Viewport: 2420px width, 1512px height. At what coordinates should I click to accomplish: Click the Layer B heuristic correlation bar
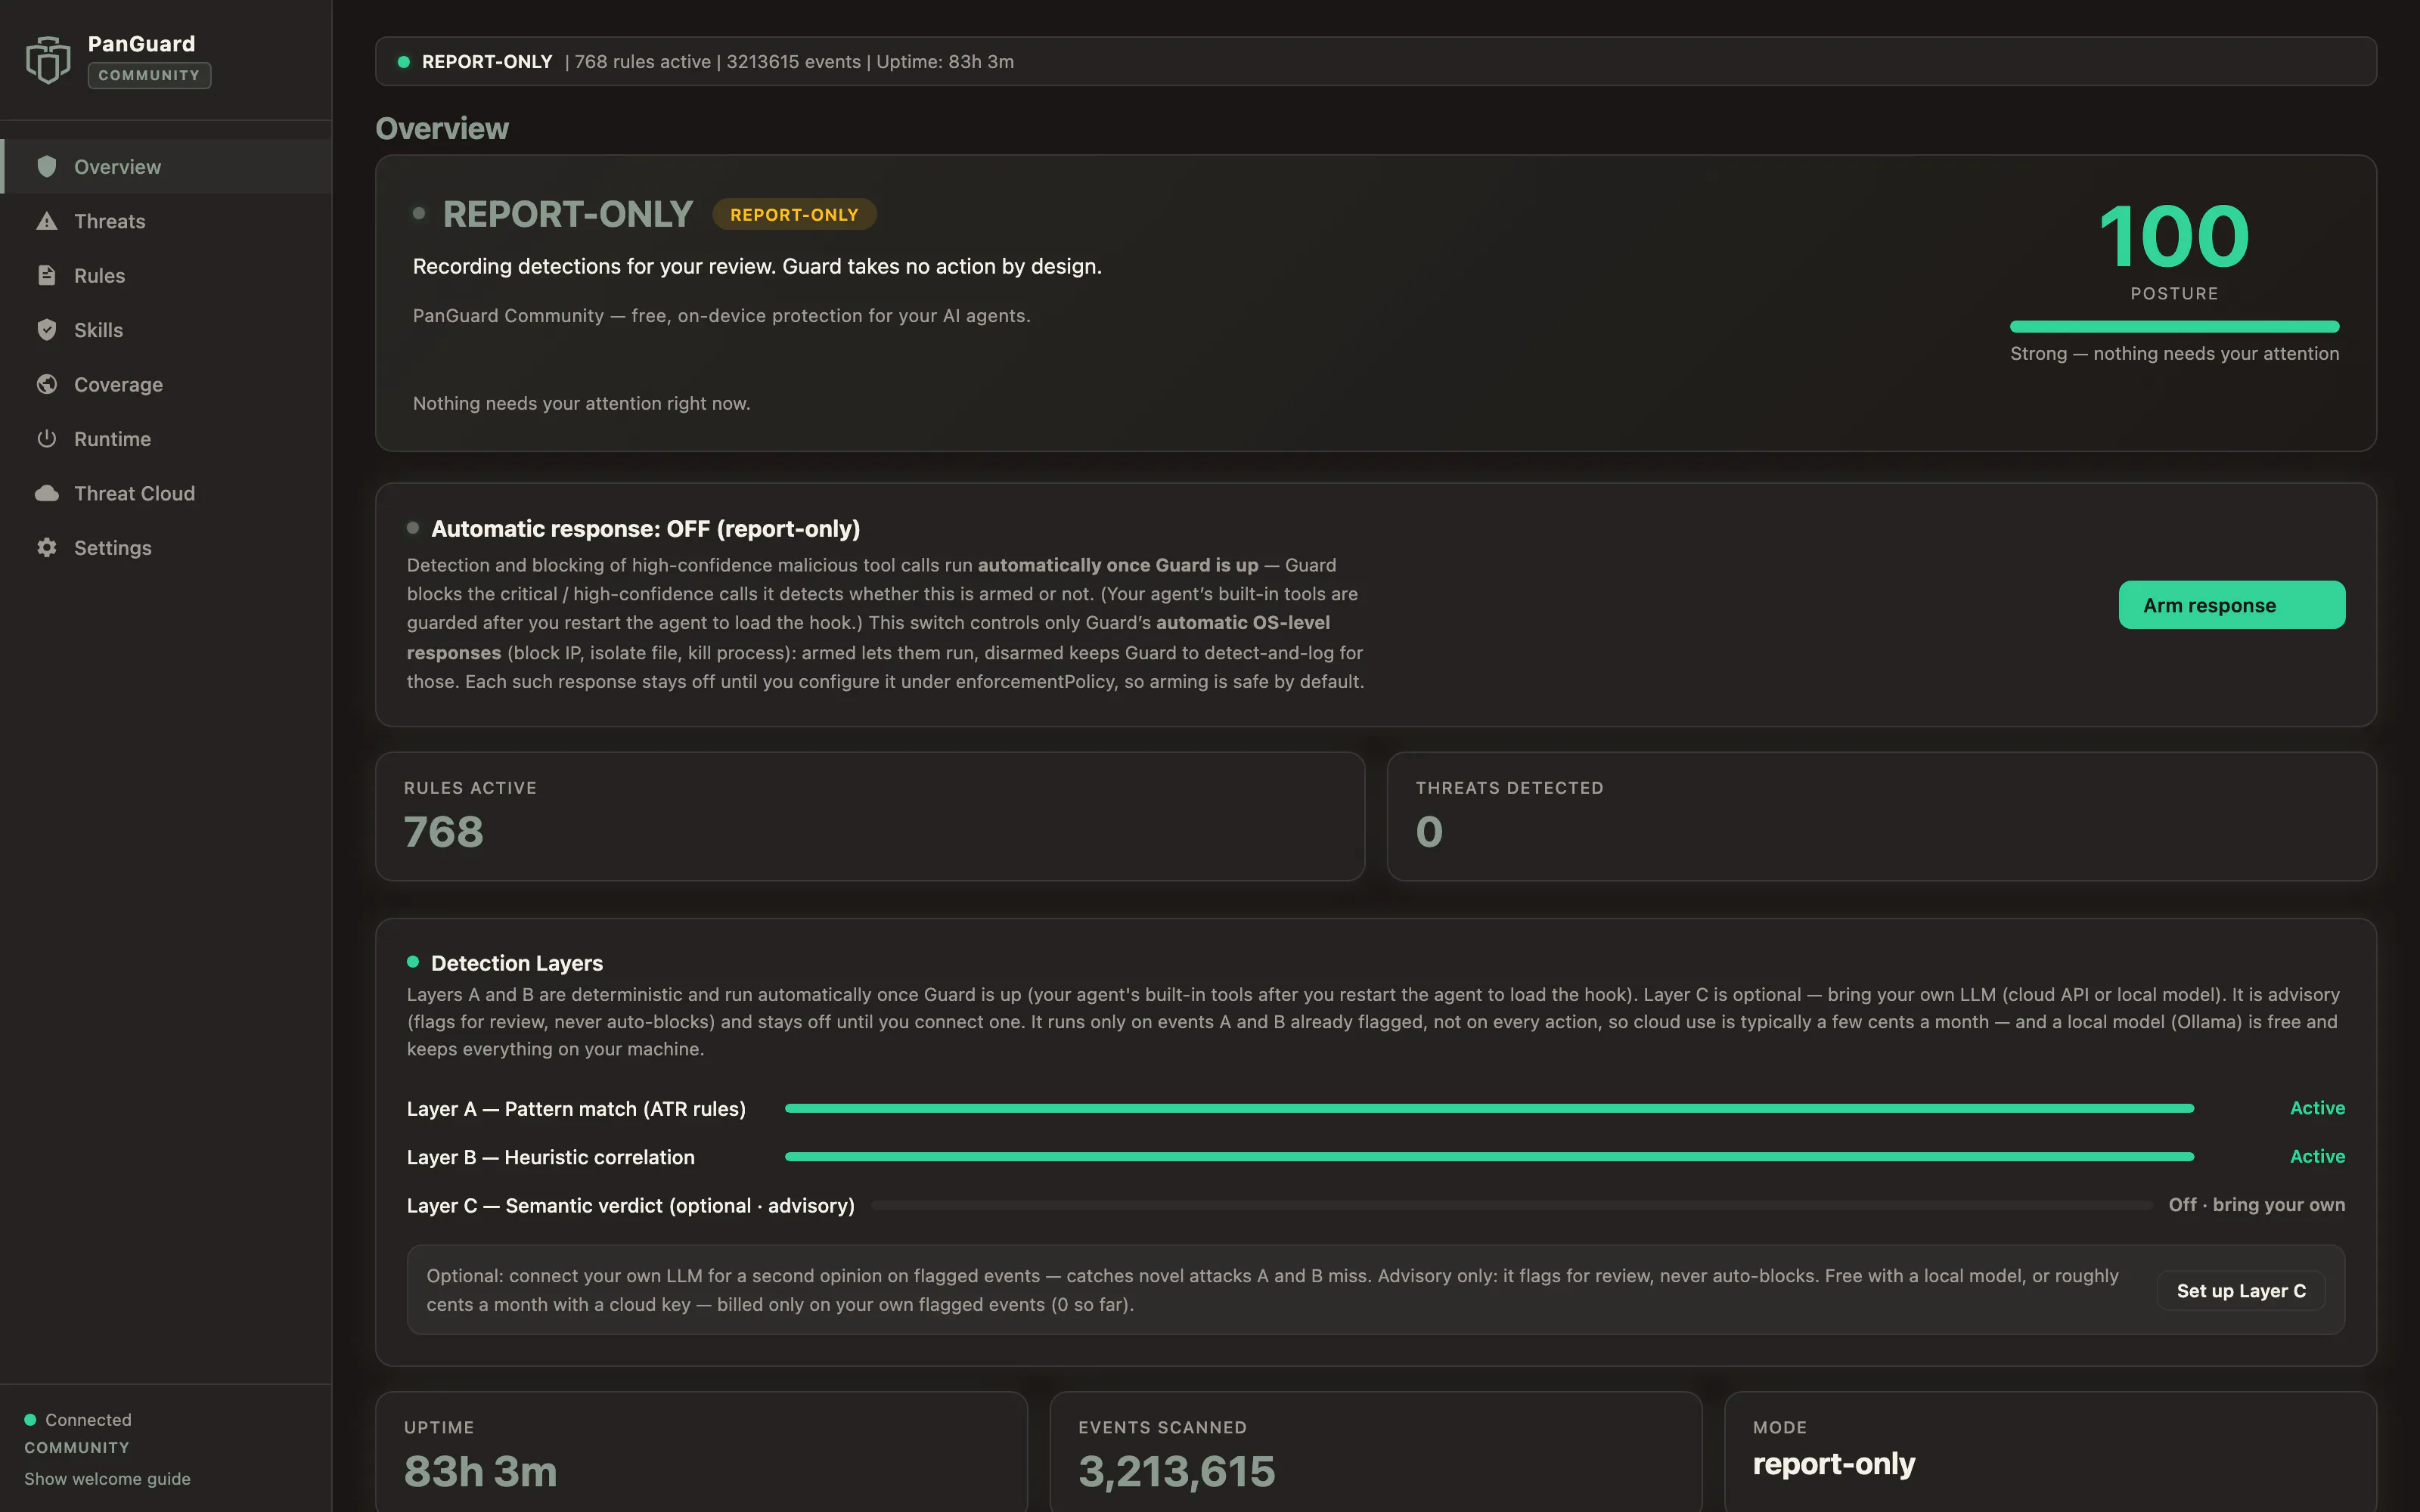pyautogui.click(x=1489, y=1157)
